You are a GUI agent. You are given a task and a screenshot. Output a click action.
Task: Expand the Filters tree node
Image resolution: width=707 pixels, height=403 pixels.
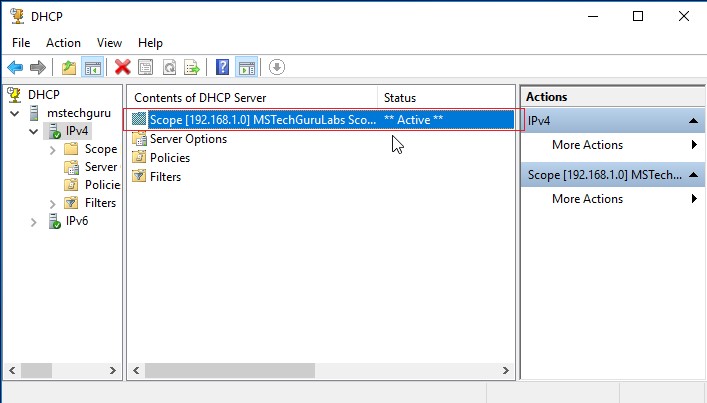(52, 204)
